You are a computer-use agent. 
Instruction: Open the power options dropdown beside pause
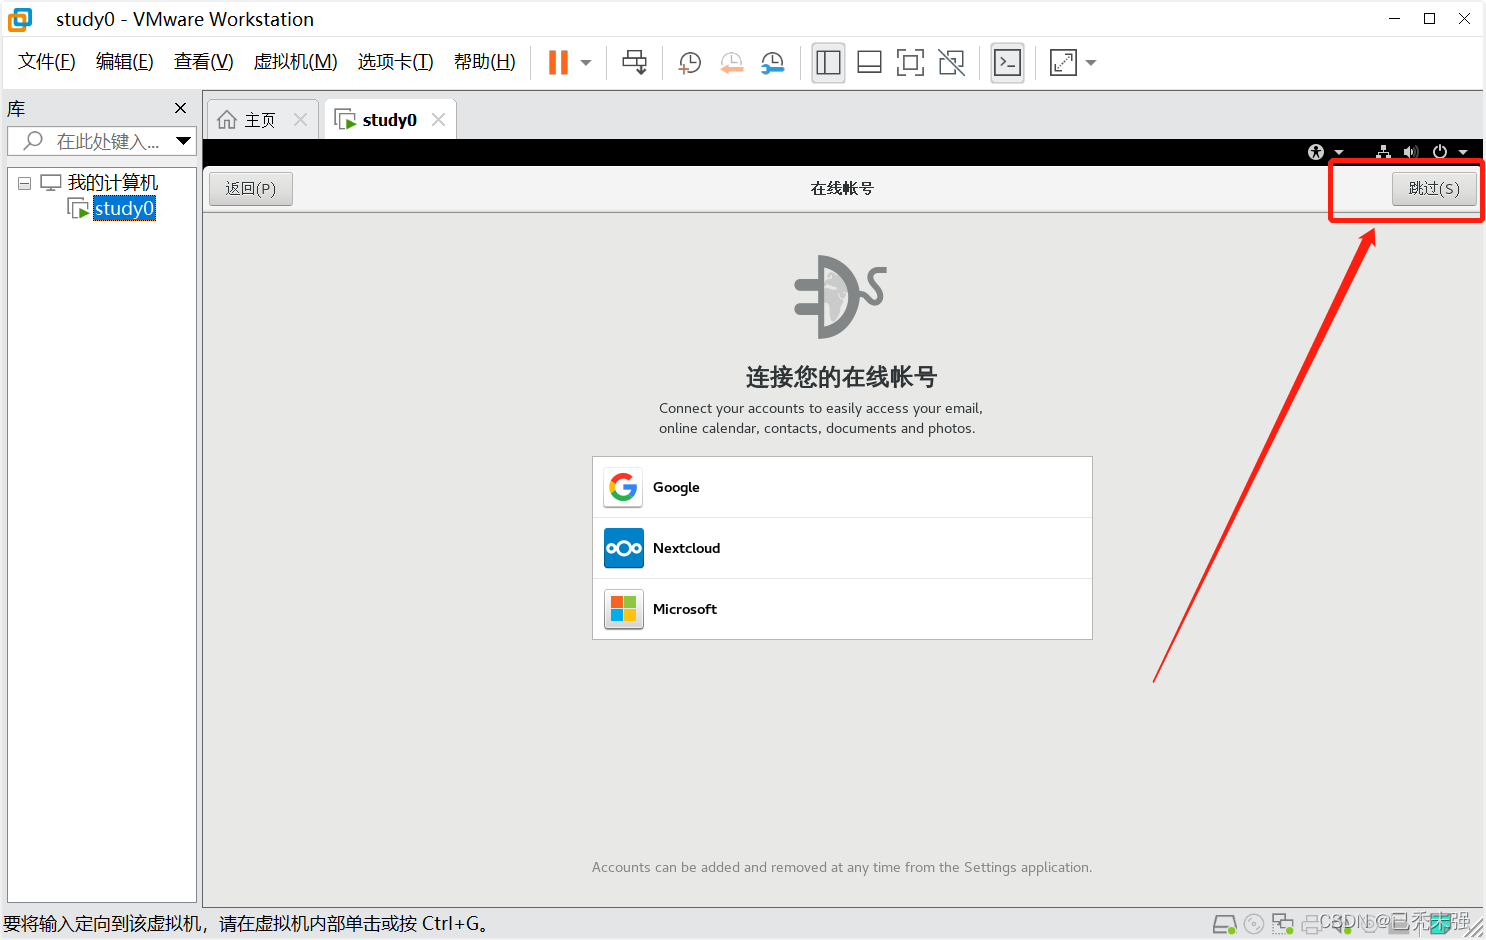(586, 63)
